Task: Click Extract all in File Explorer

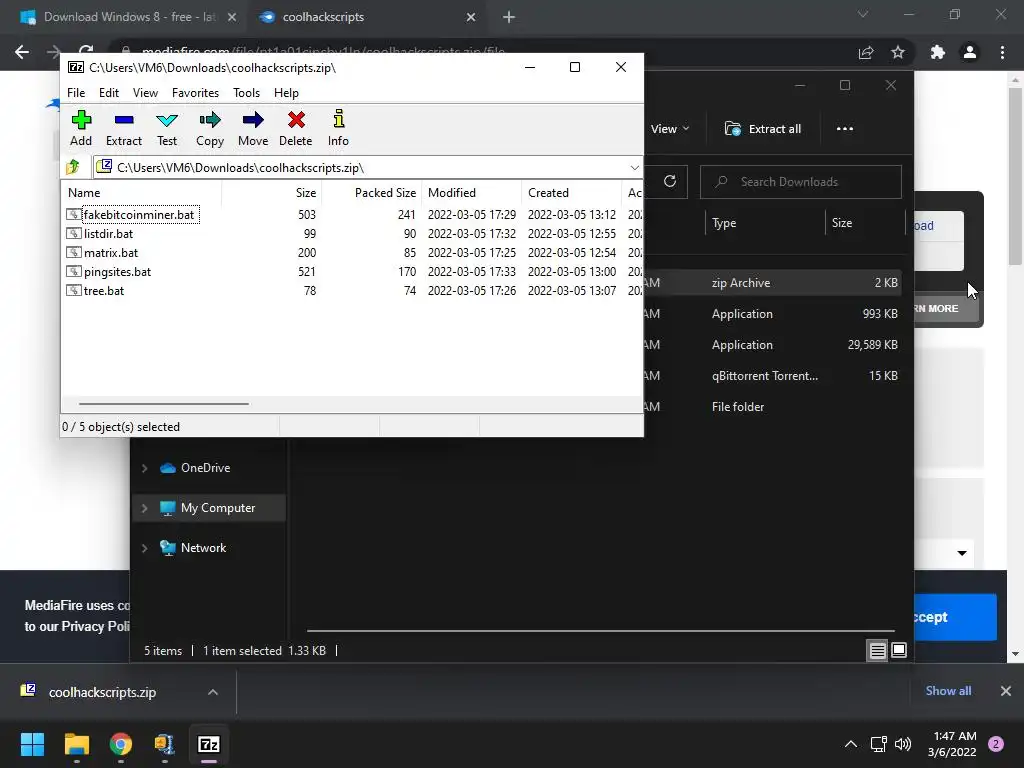Action: [x=763, y=129]
